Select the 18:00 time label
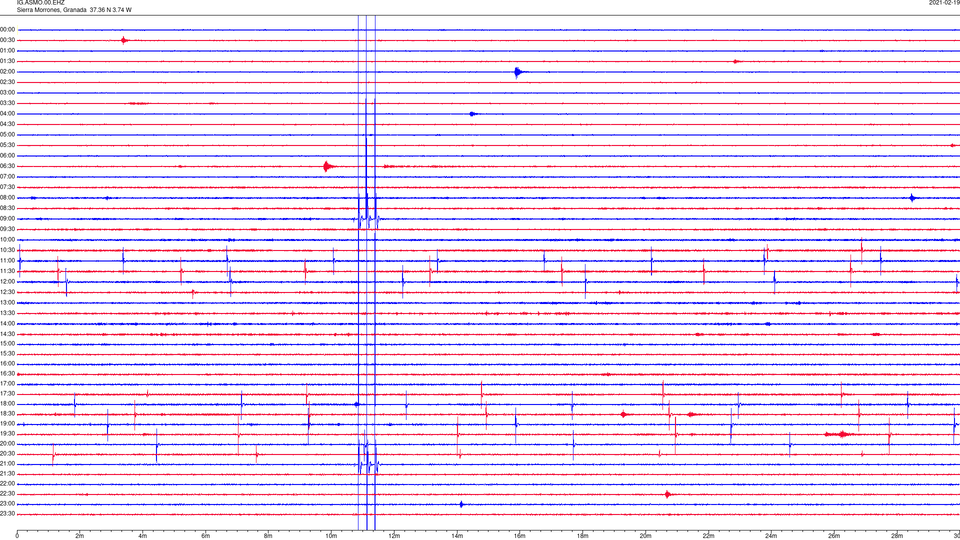The width and height of the screenshot is (960, 540). [7, 404]
